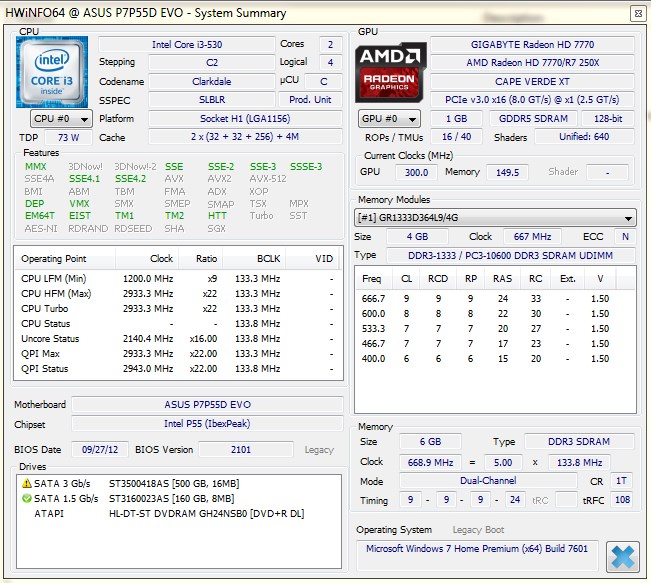Click the VID column header

[312, 258]
